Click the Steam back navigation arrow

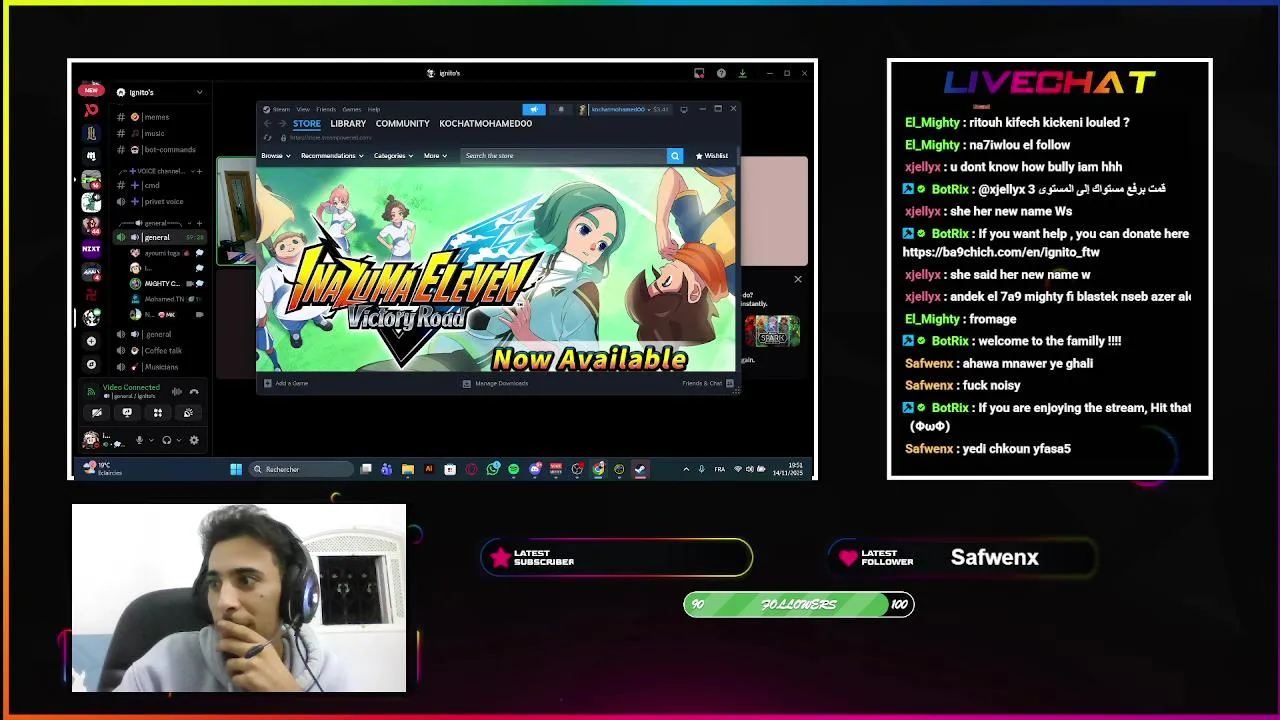point(267,123)
